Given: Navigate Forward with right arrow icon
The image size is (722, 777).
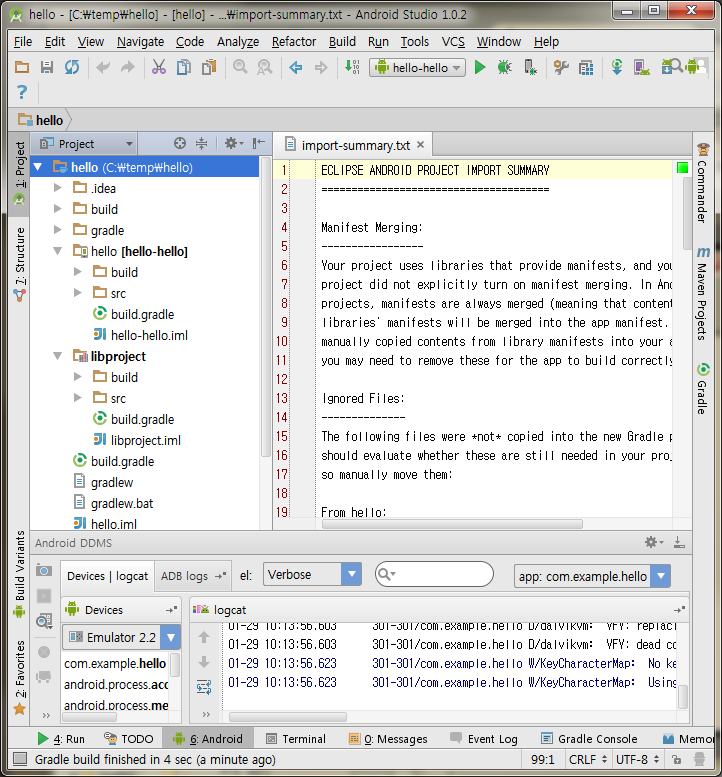Looking at the screenshot, I should (x=321, y=67).
